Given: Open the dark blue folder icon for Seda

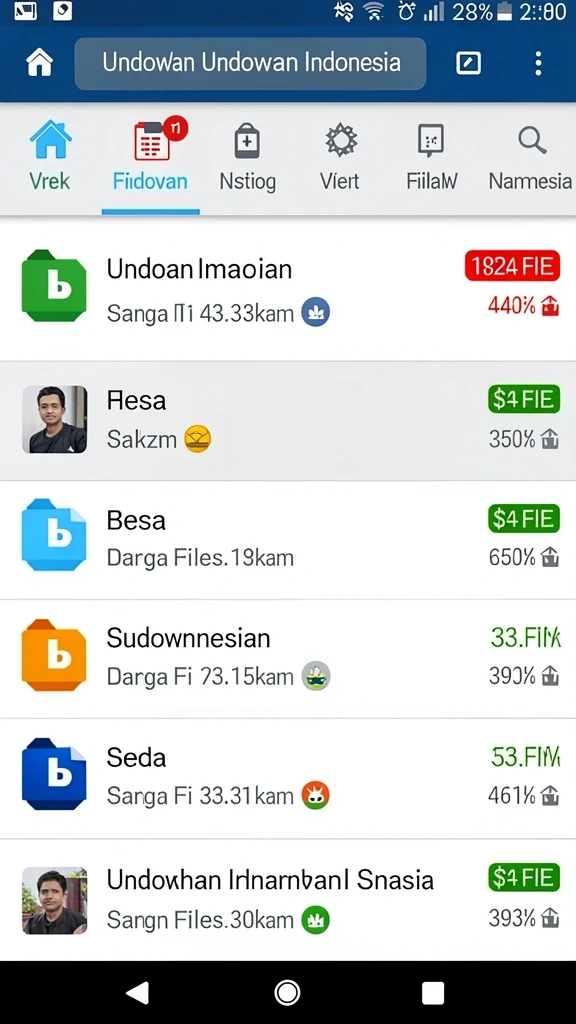Looking at the screenshot, I should point(54,774).
